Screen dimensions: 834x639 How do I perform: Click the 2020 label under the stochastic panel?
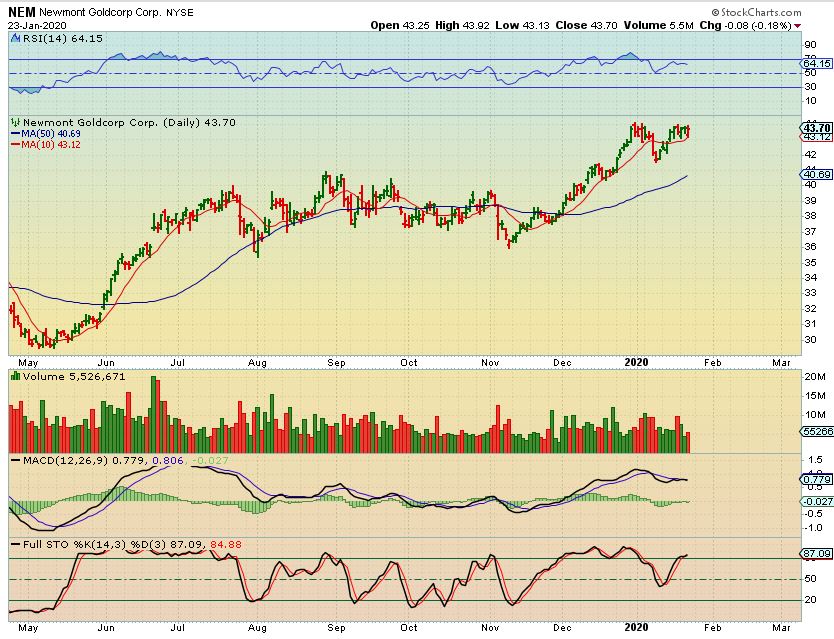coord(637,627)
